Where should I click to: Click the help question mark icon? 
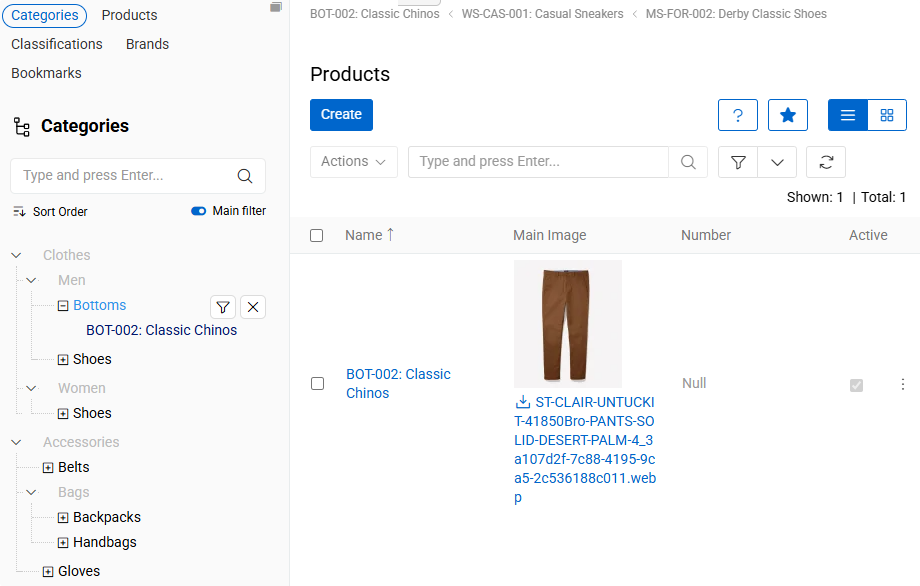(737, 115)
